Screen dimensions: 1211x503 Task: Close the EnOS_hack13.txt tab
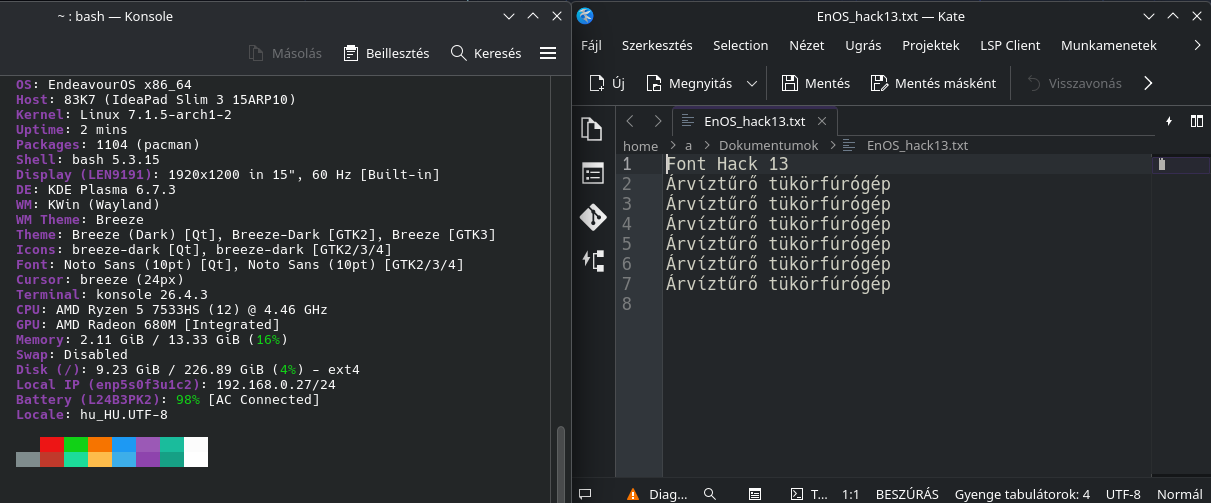click(823, 121)
